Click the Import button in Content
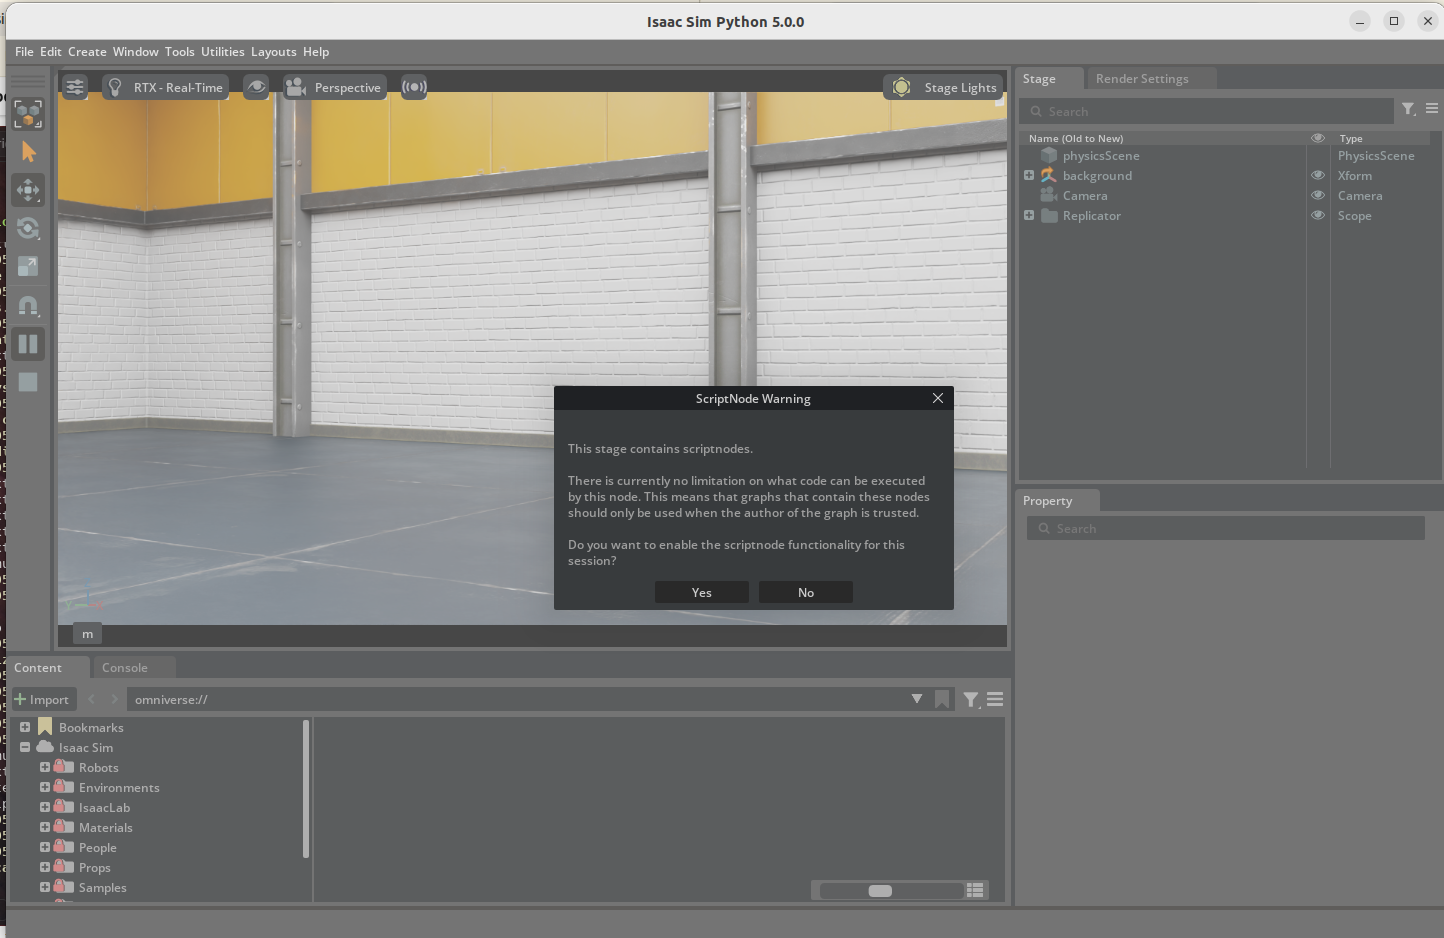Image resolution: width=1444 pixels, height=938 pixels. pyautogui.click(x=42, y=700)
